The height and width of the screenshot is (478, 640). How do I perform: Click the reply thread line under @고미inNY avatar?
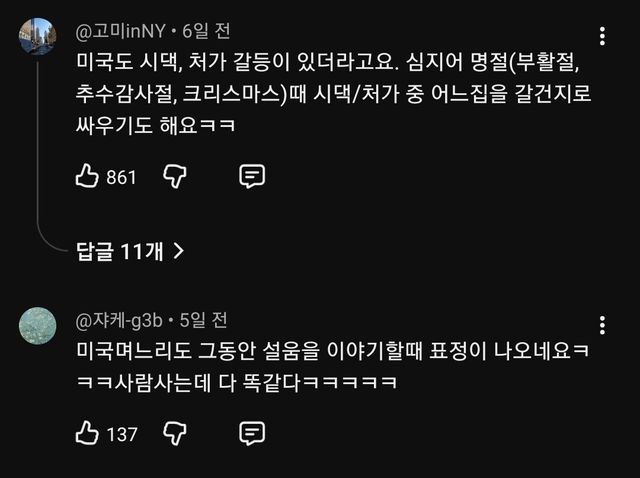38,150
